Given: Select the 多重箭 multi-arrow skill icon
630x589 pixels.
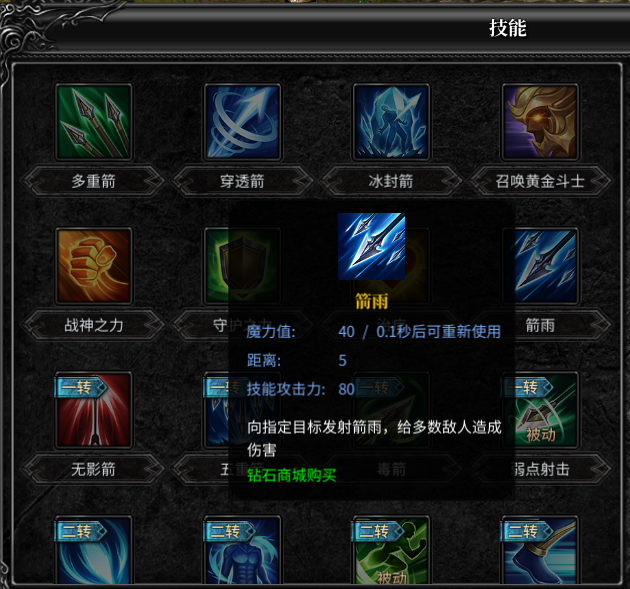Looking at the screenshot, I should pyautogui.click(x=94, y=122).
